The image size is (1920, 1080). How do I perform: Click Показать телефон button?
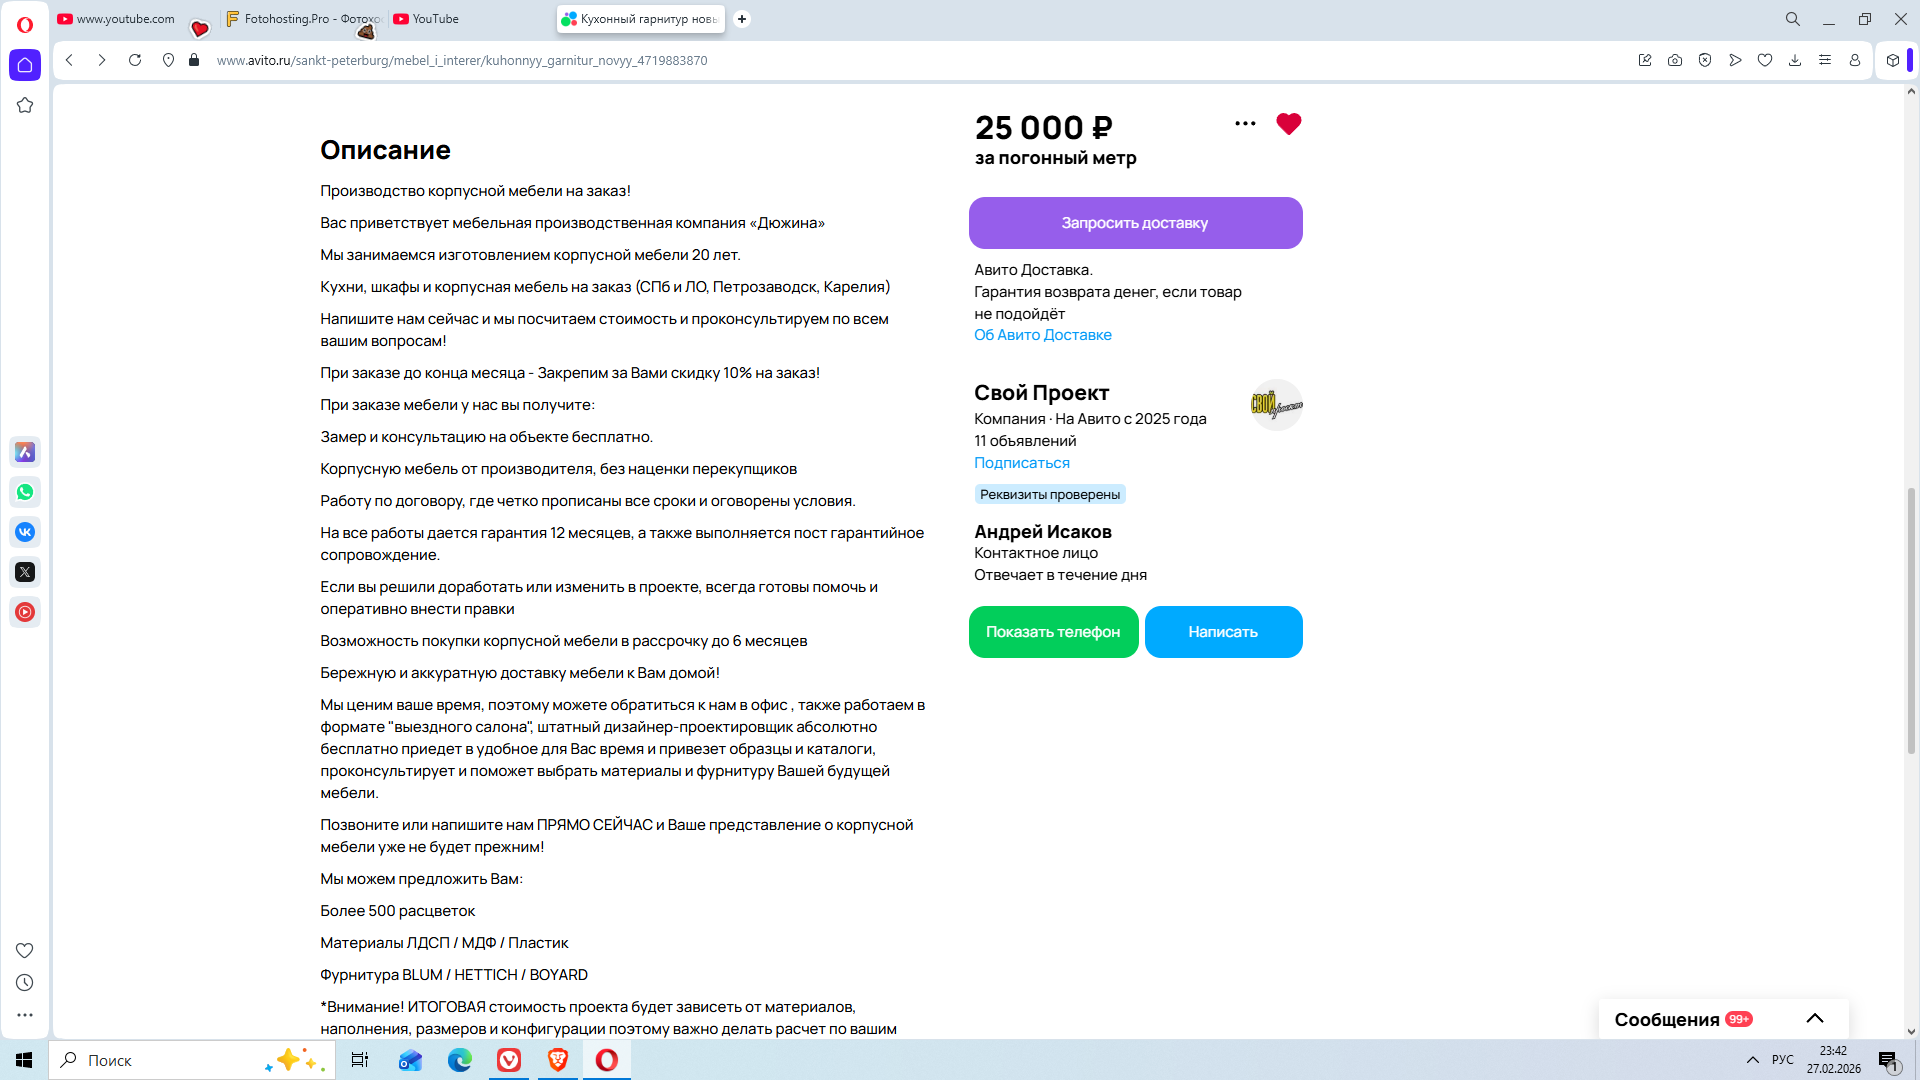point(1053,632)
